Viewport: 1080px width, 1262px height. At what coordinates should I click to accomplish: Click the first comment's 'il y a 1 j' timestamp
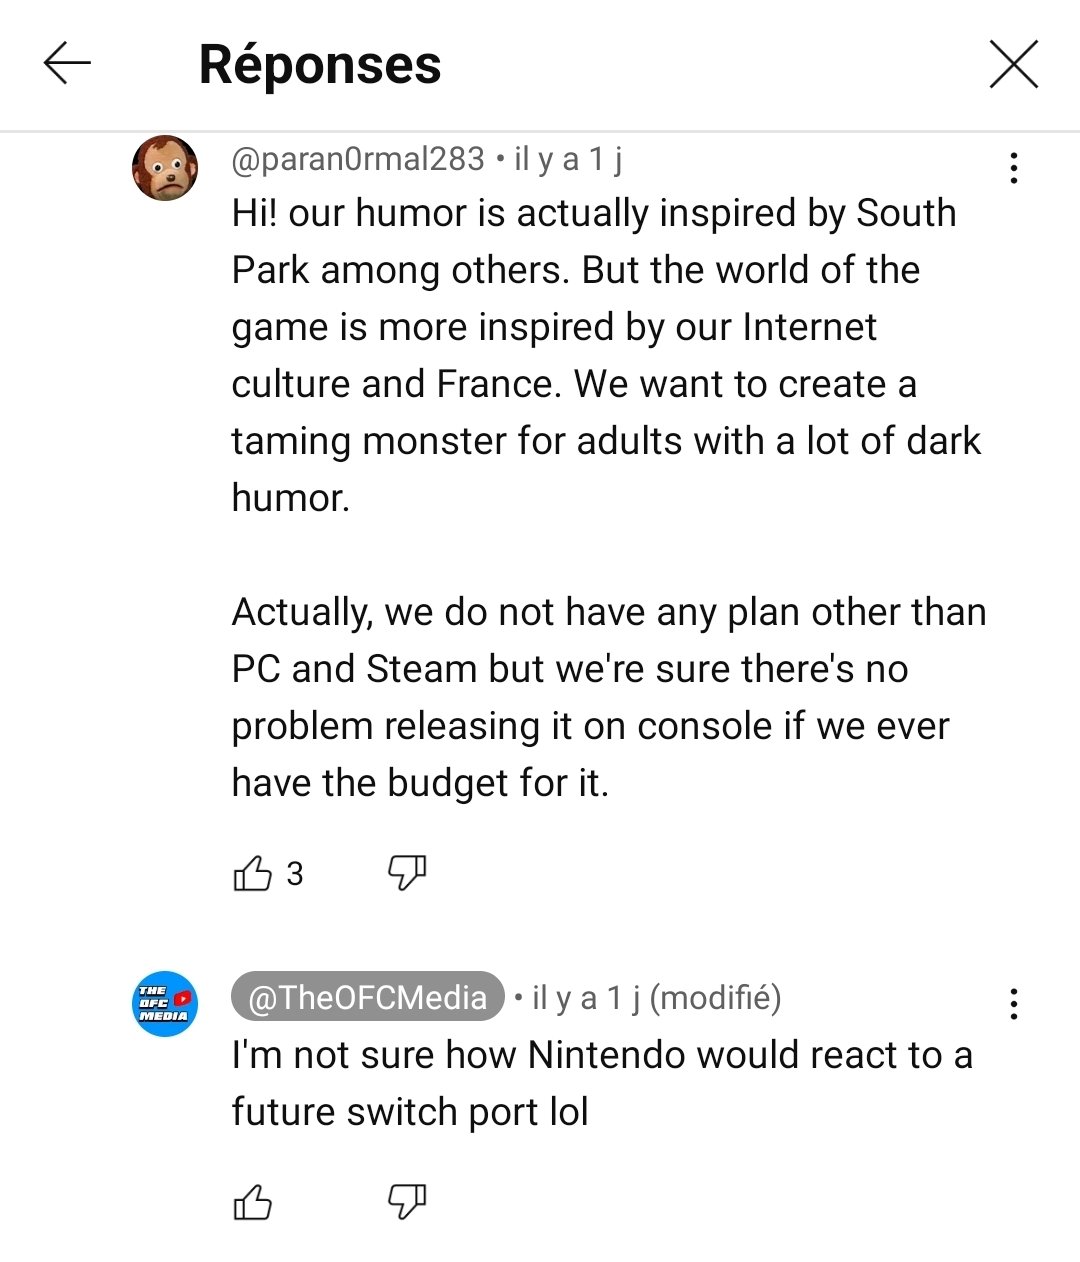568,159
